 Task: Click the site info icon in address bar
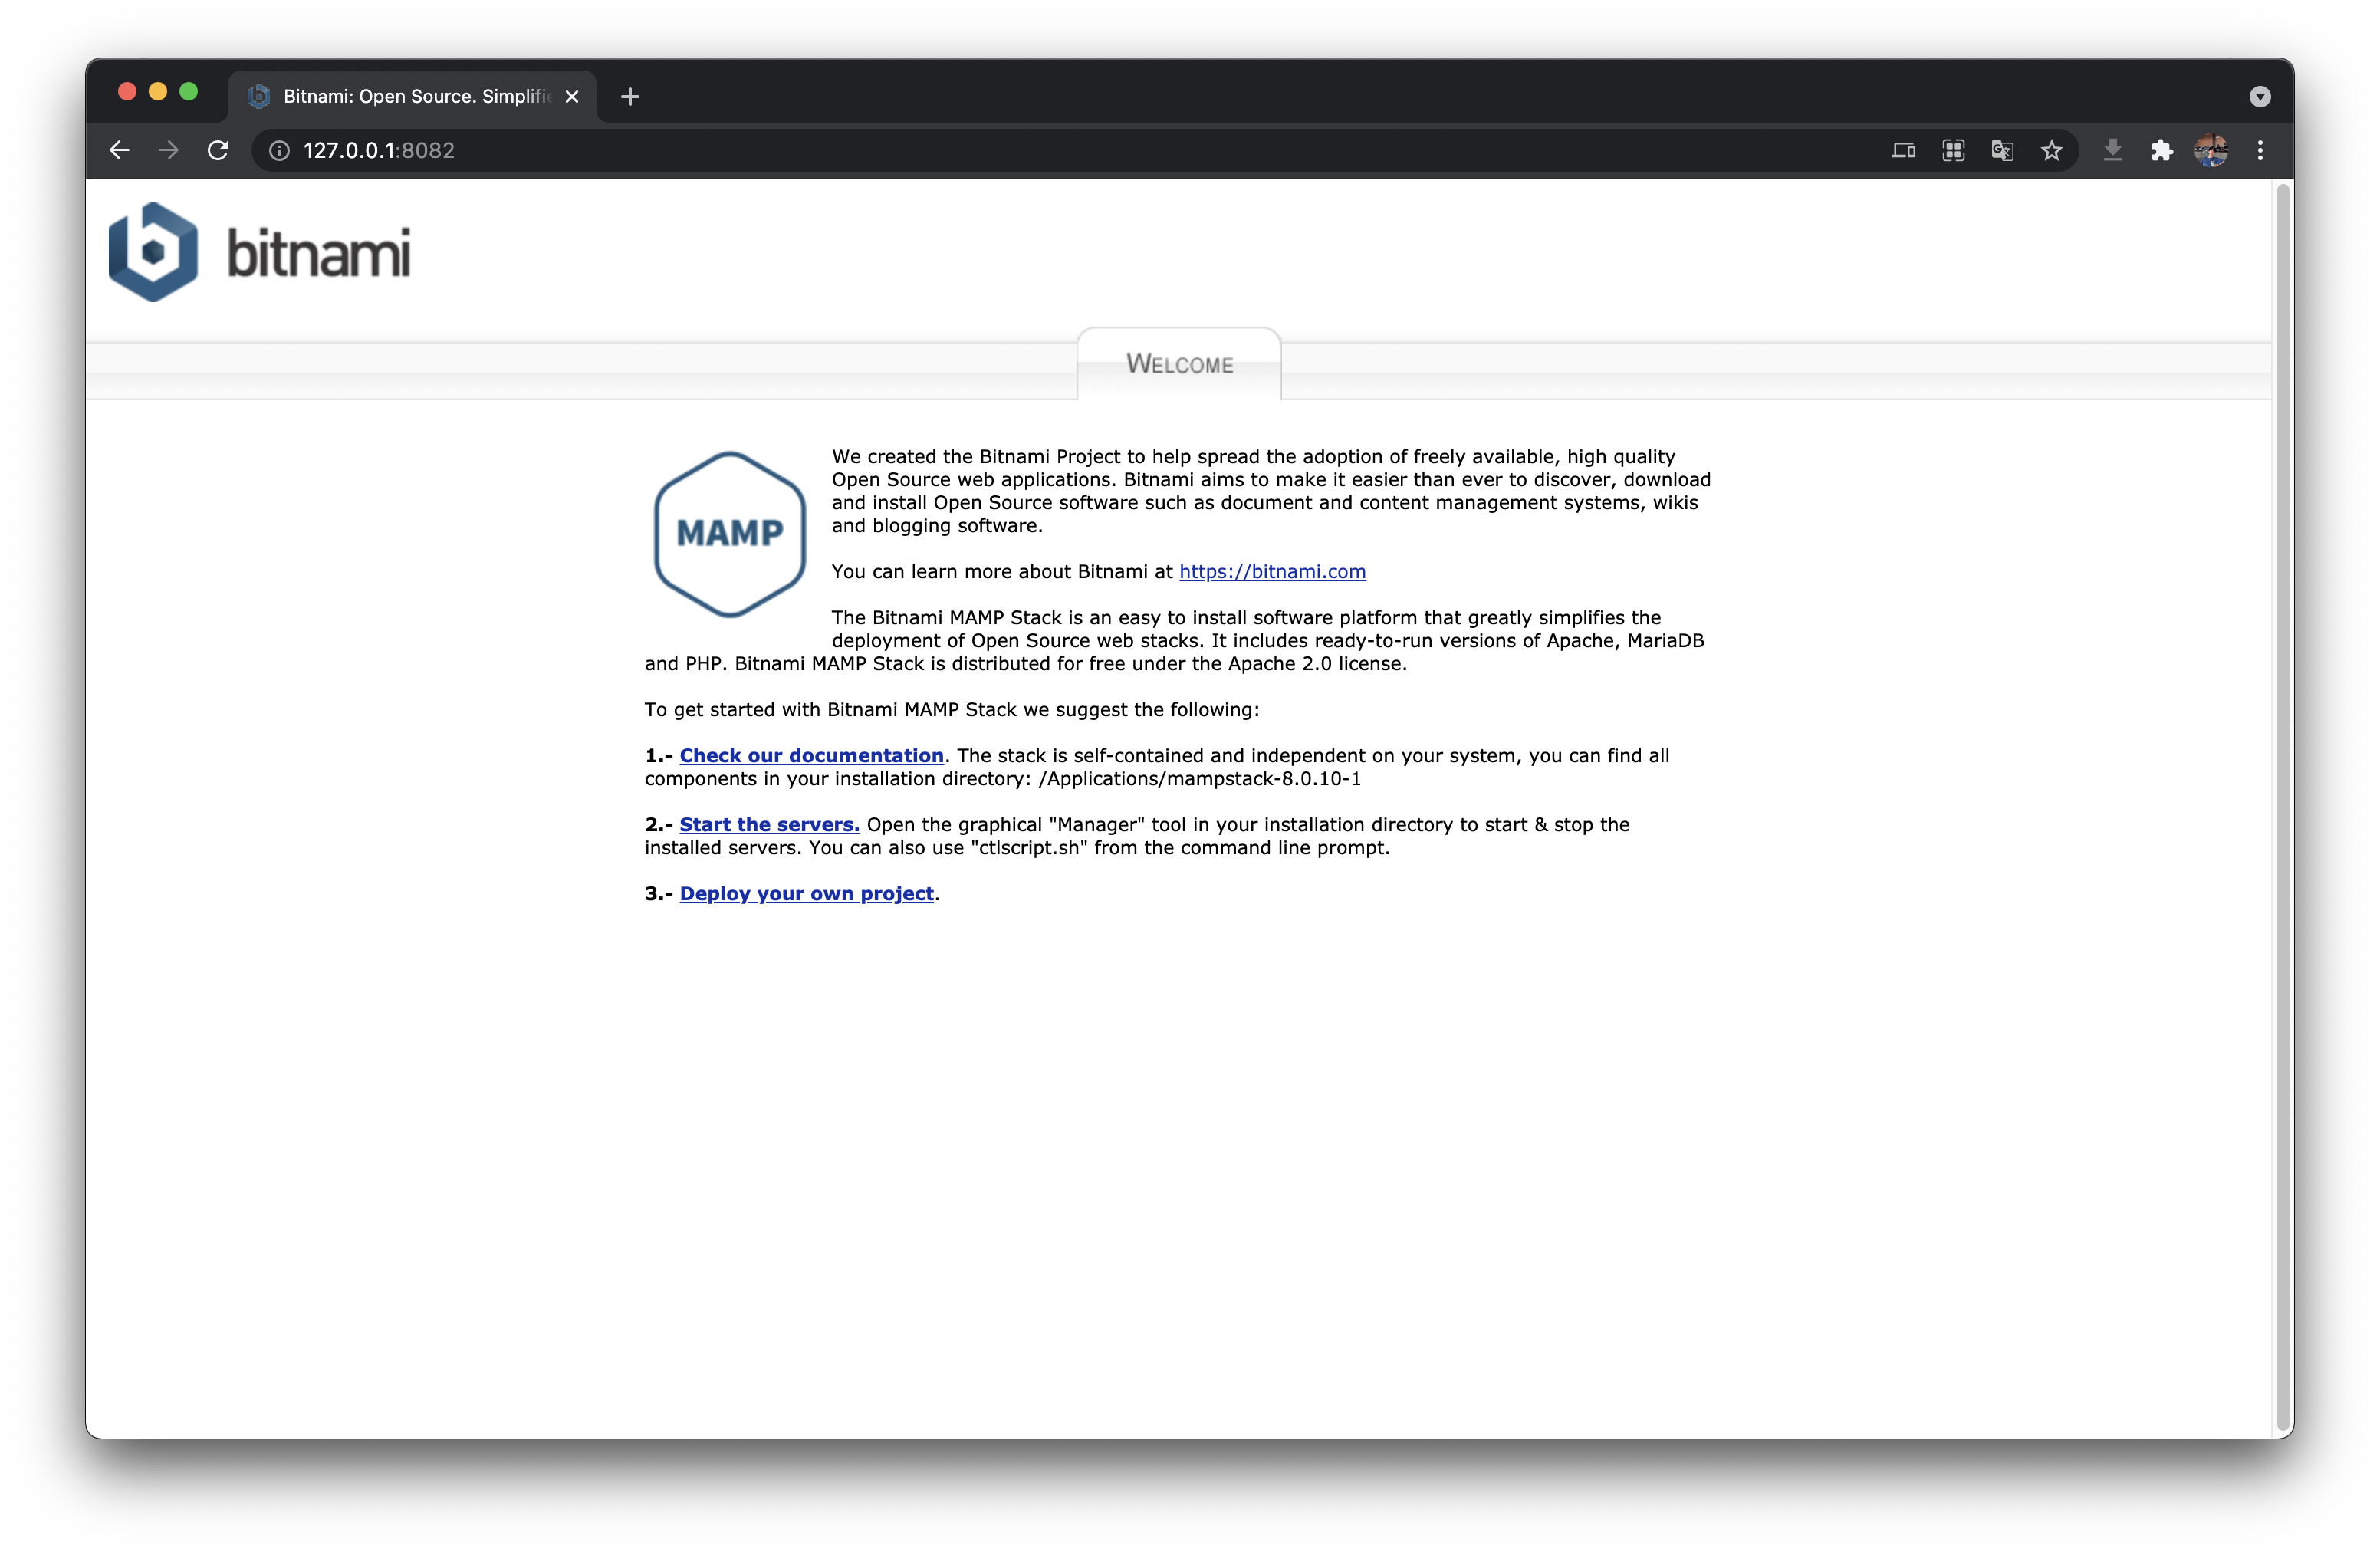[280, 150]
